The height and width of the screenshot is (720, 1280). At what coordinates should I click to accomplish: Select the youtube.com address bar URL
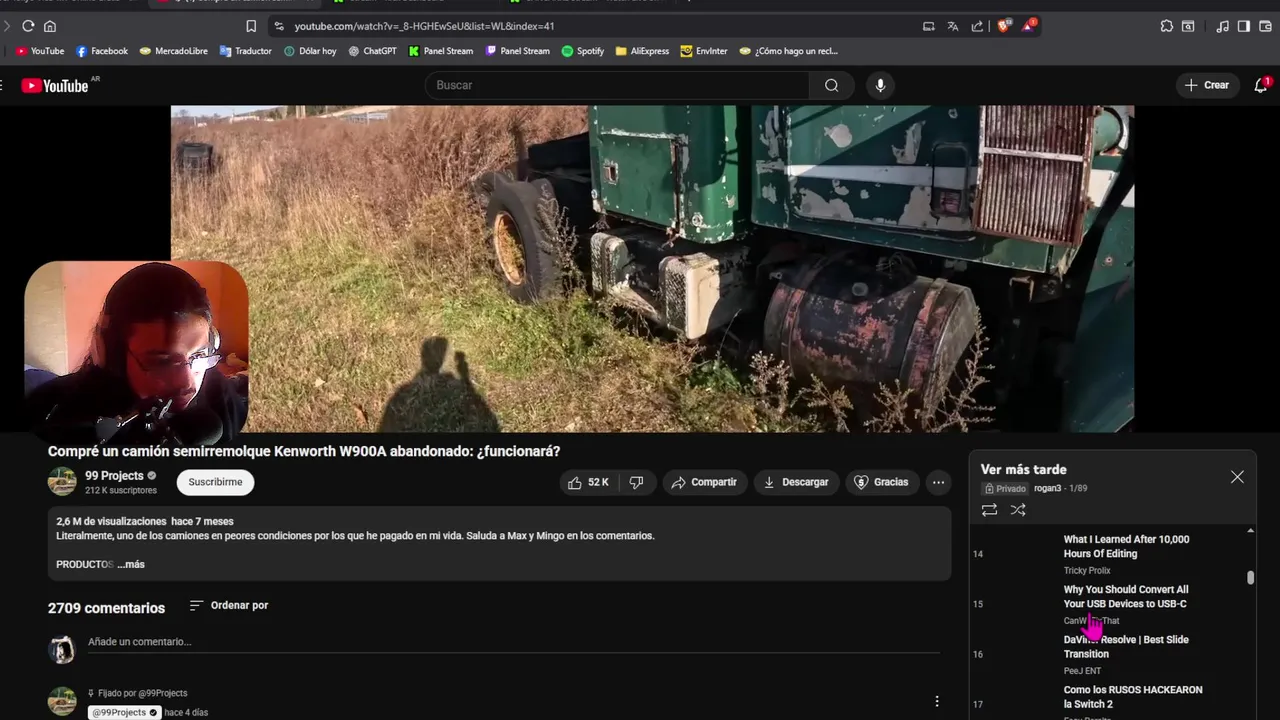click(x=424, y=26)
